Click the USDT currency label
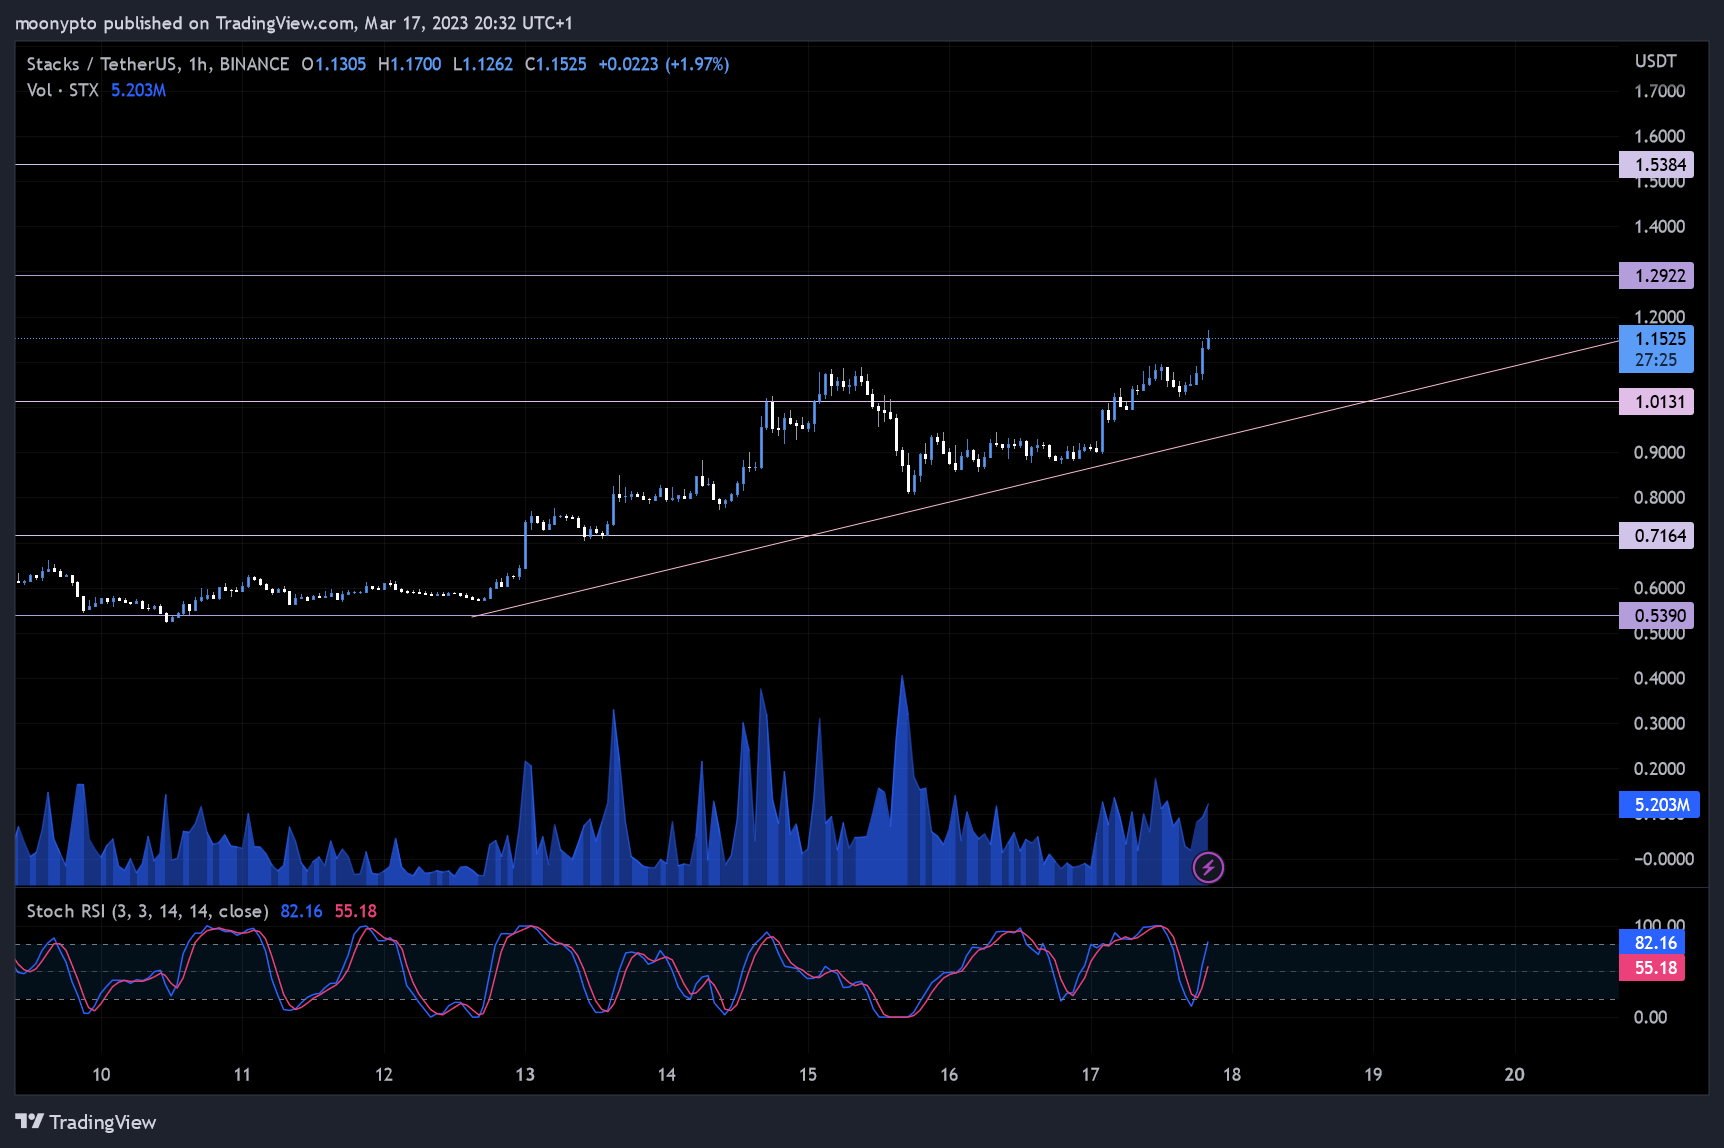 (x=1655, y=61)
